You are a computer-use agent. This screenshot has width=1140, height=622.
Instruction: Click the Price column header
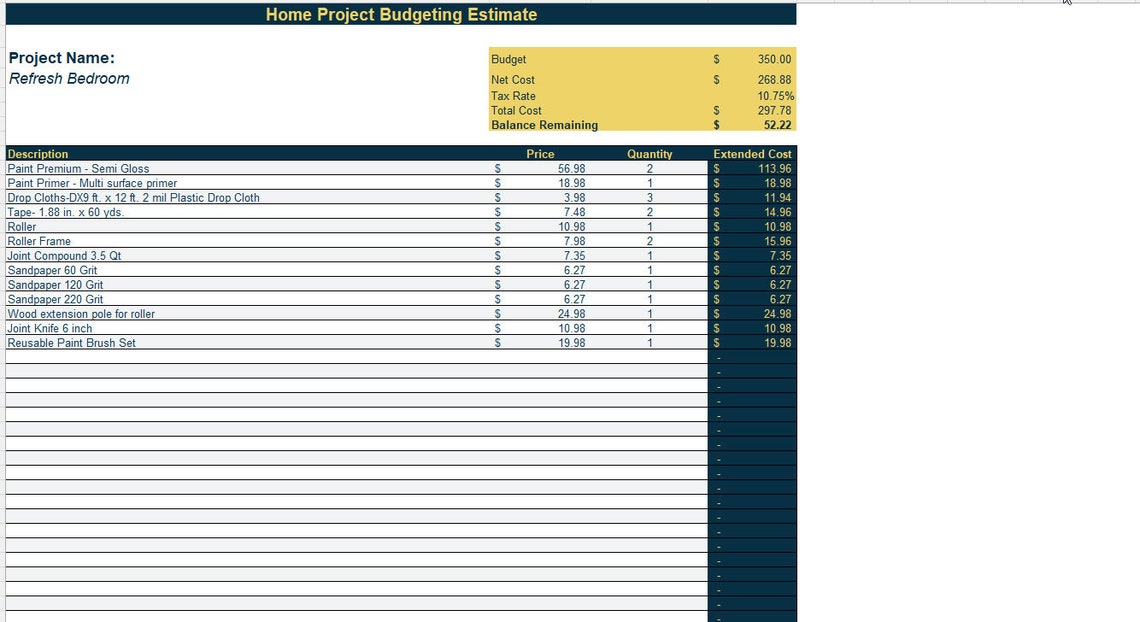[540, 154]
